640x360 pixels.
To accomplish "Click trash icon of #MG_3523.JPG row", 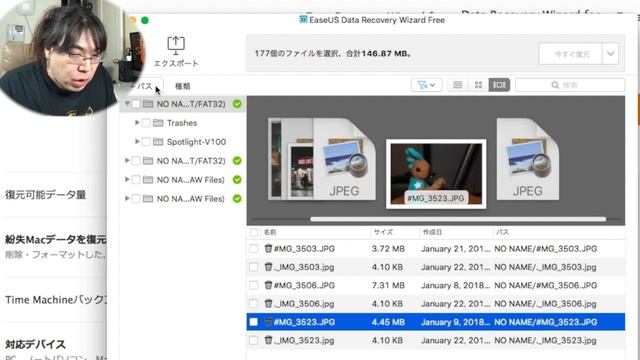I will tap(268, 322).
